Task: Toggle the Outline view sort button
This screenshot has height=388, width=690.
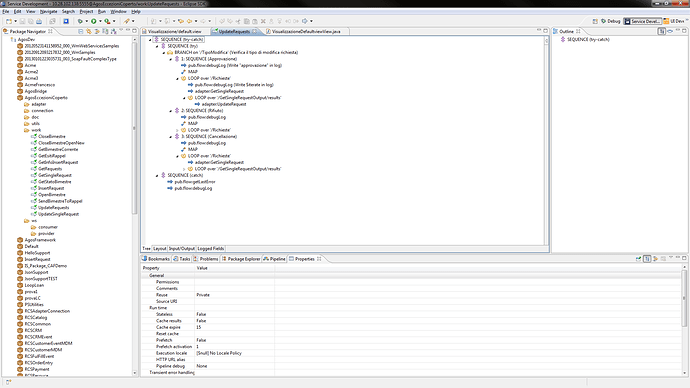Action: 661,31
